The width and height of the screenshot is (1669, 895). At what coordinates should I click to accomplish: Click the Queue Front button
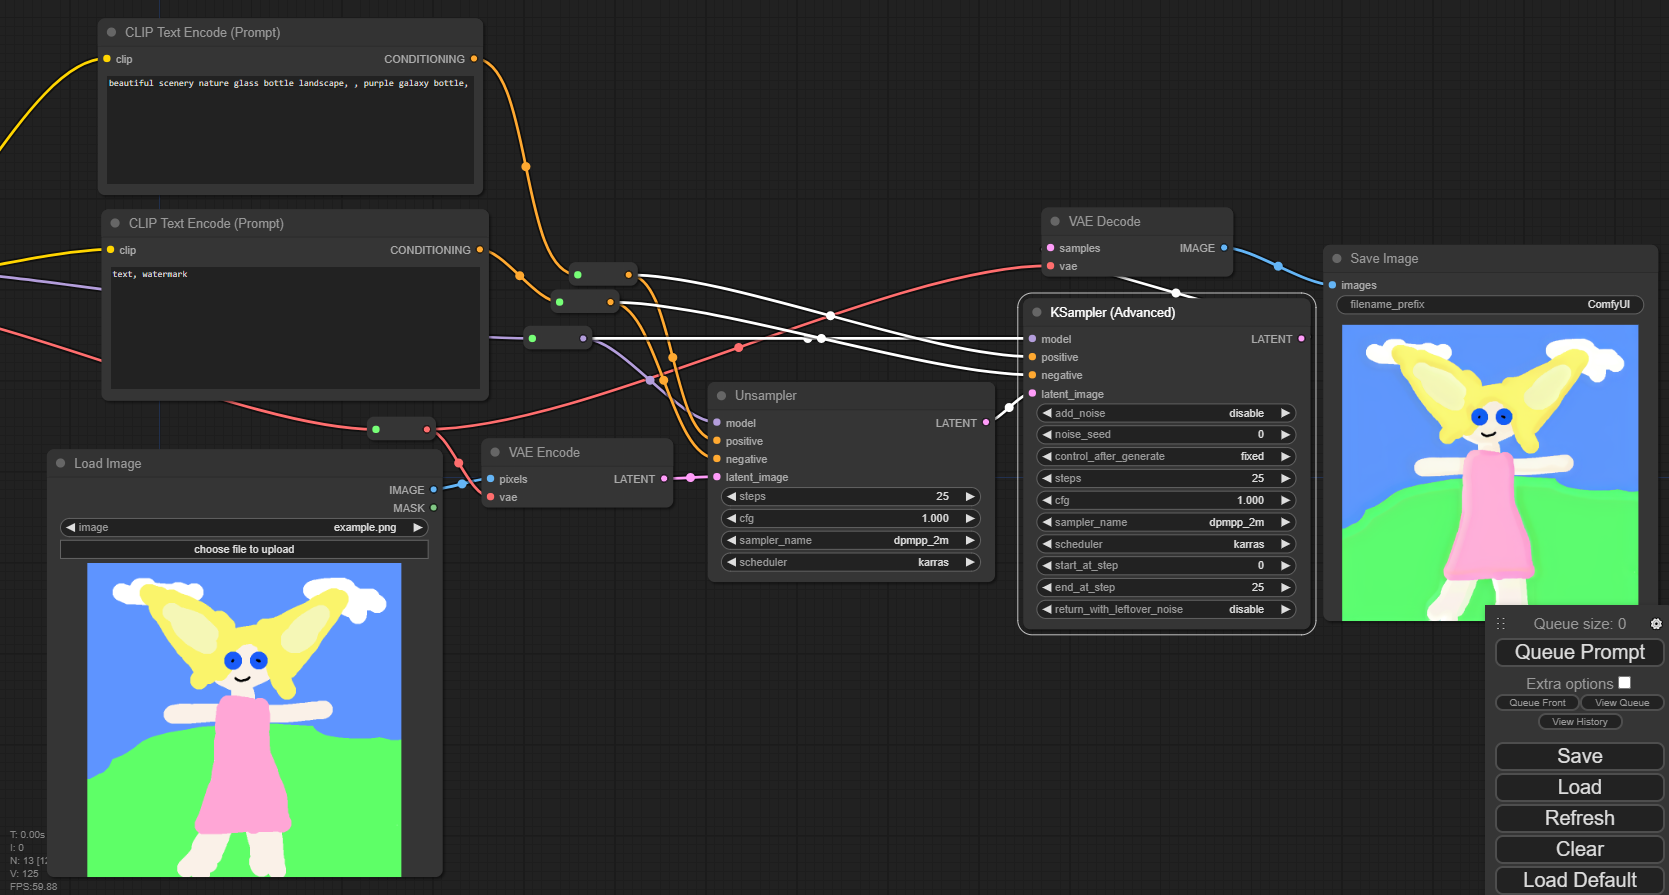tap(1537, 703)
